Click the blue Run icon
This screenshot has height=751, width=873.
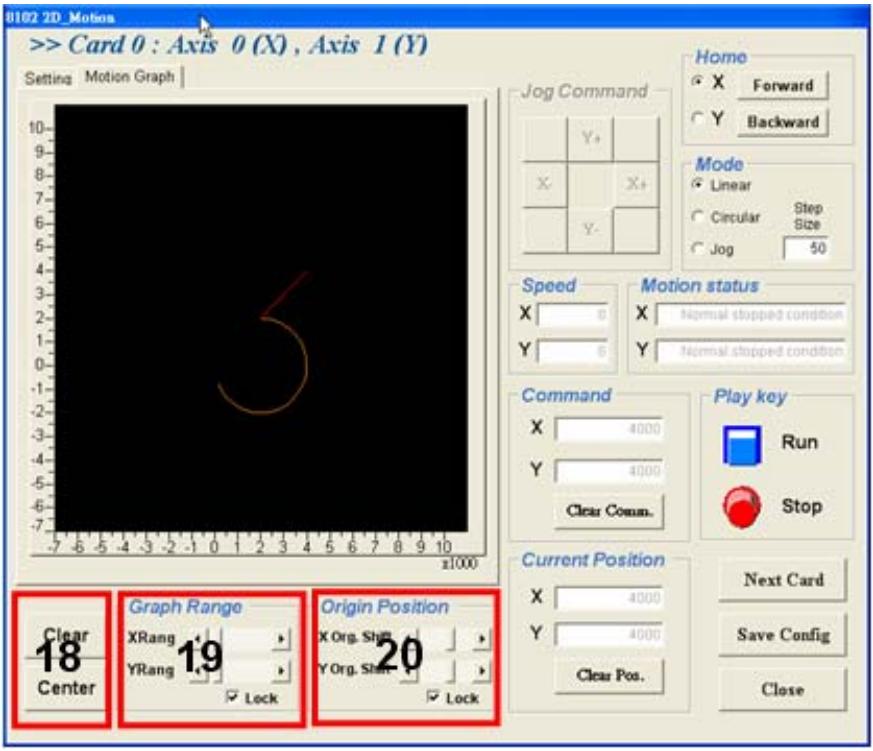tap(742, 444)
